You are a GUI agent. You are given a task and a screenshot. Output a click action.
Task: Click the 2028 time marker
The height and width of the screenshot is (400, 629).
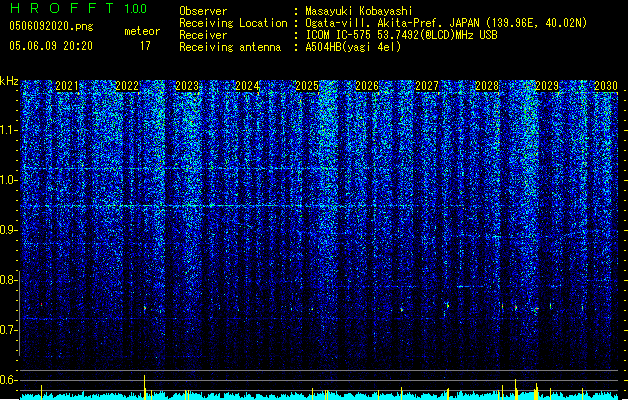tap(487, 86)
